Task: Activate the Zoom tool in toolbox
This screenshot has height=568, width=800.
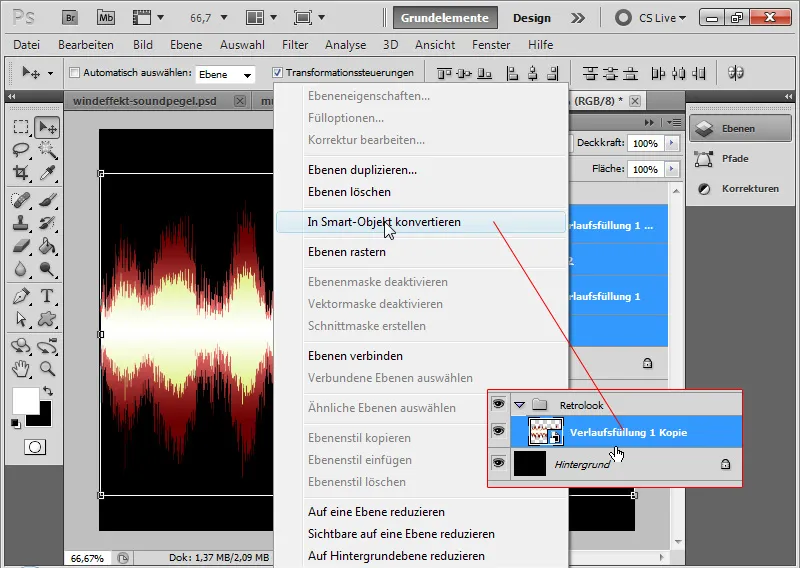Action: coord(46,369)
